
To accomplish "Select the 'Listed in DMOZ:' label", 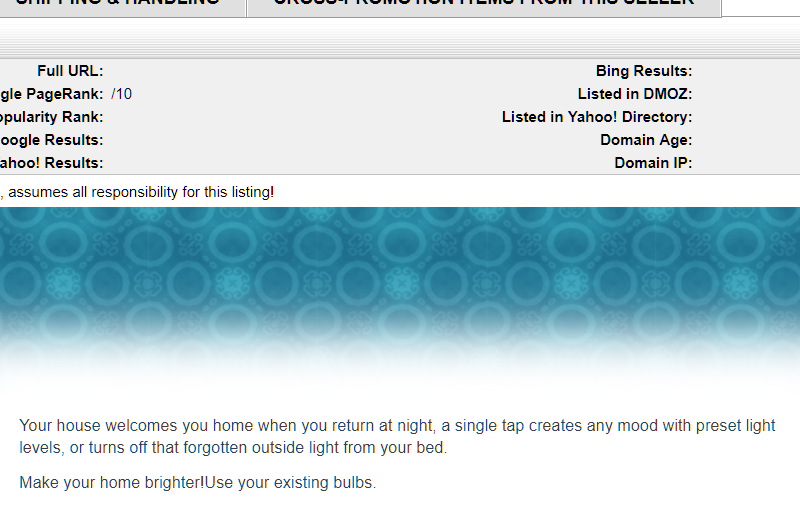I will (x=635, y=94).
